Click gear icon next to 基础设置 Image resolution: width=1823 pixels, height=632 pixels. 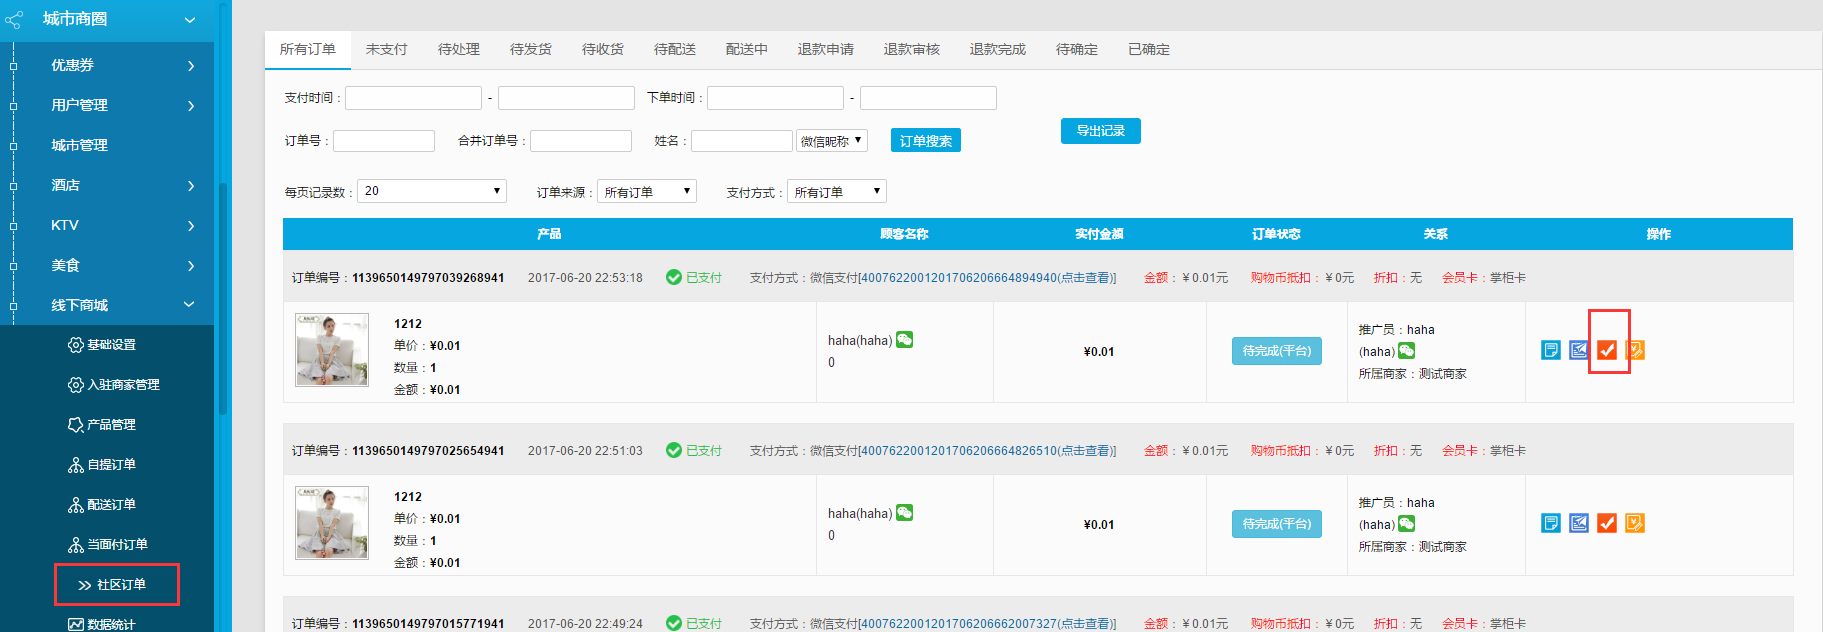pos(75,345)
